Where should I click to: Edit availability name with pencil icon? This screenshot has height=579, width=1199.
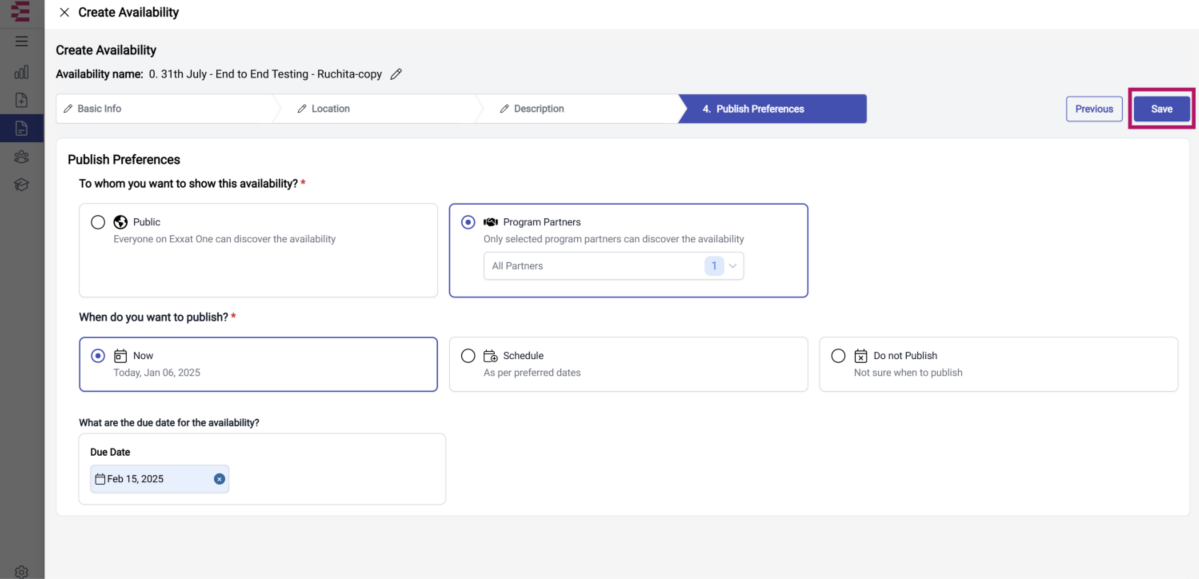pos(395,74)
